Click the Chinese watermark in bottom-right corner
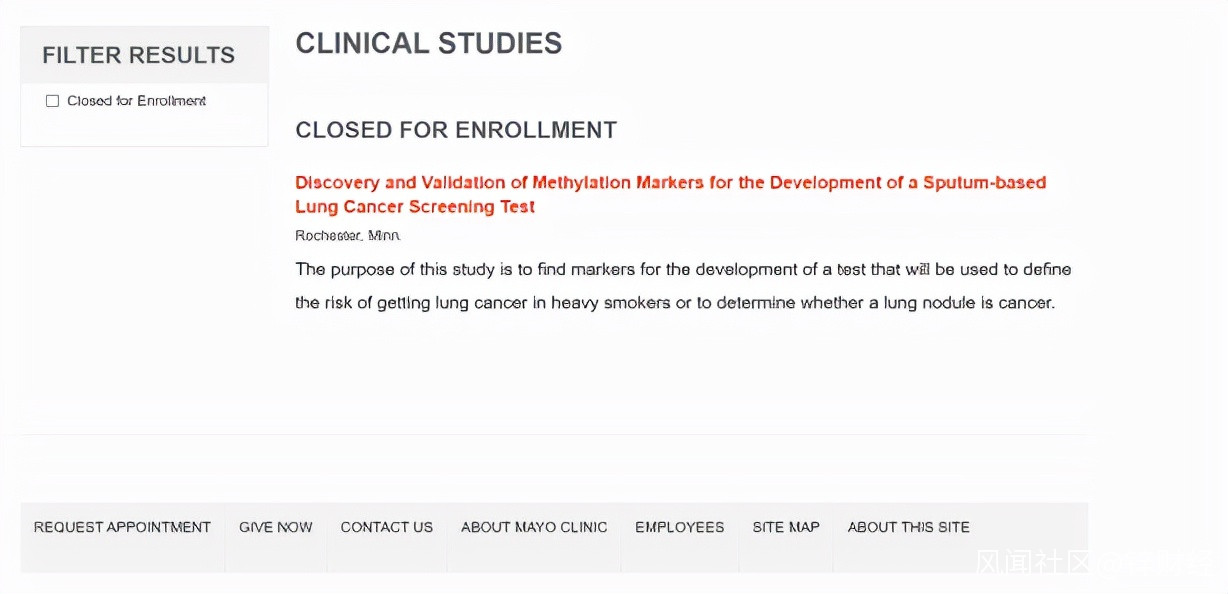The image size is (1228, 594). point(1095,562)
